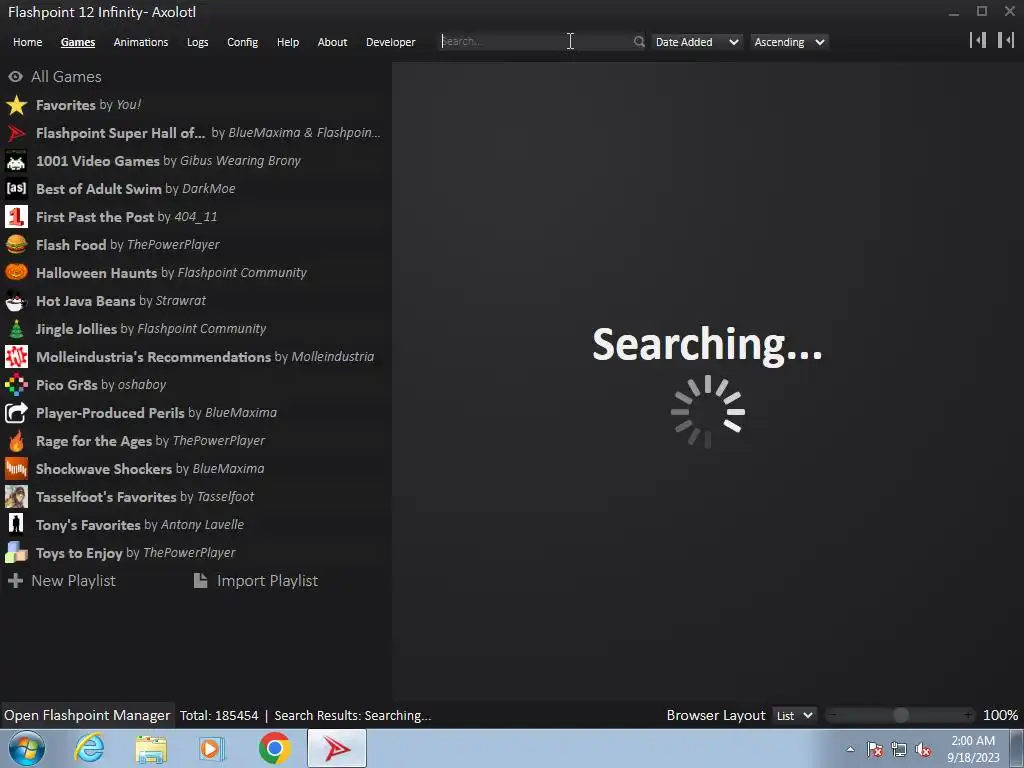Select the Games tab
This screenshot has height=768, width=1024.
(78, 42)
